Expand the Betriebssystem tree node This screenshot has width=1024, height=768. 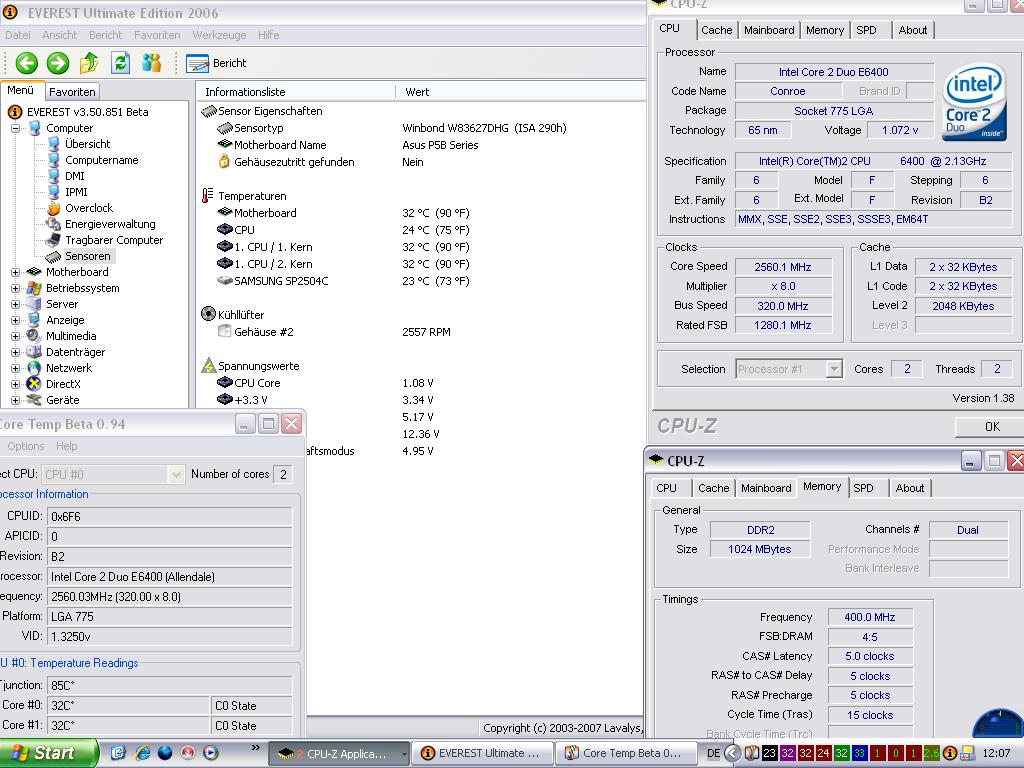coord(15,288)
